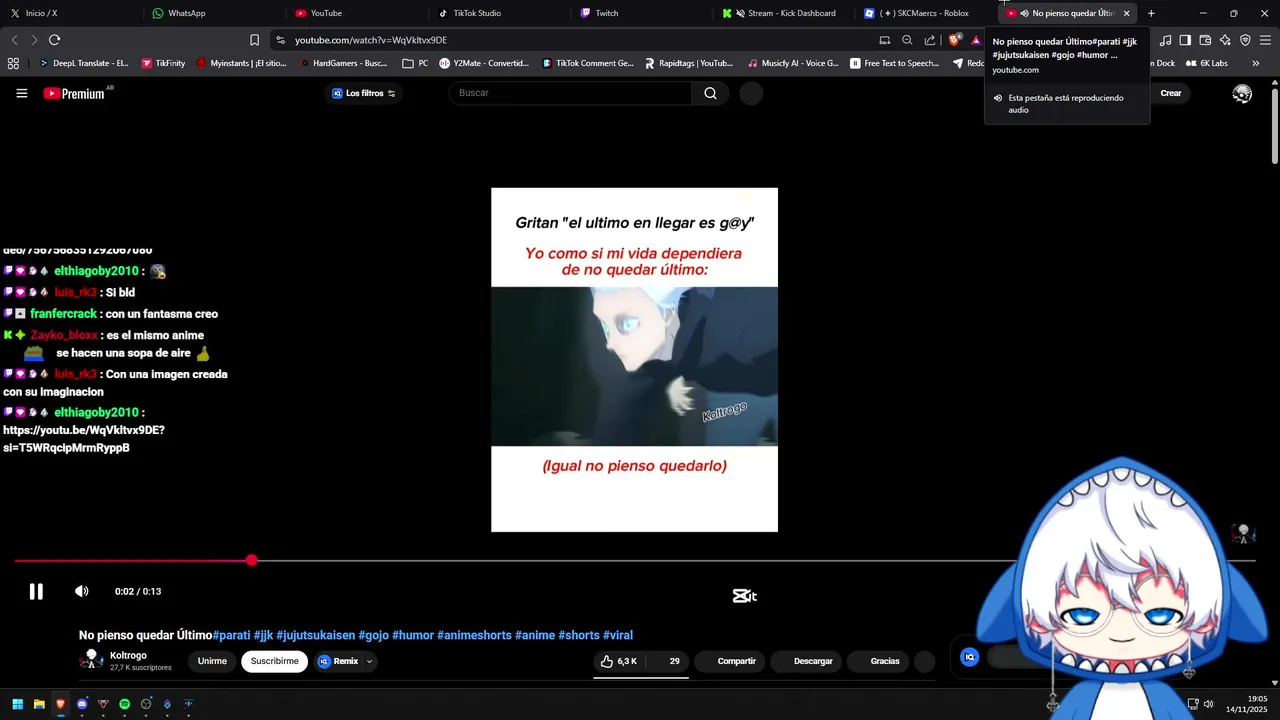Open Spotify from the taskbar
The height and width of the screenshot is (720, 1280).
click(125, 704)
